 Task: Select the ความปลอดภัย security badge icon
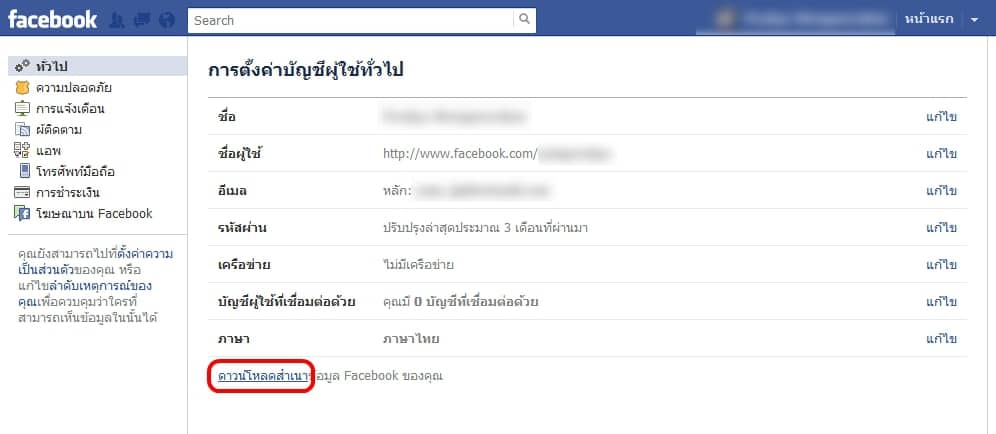coord(22,88)
